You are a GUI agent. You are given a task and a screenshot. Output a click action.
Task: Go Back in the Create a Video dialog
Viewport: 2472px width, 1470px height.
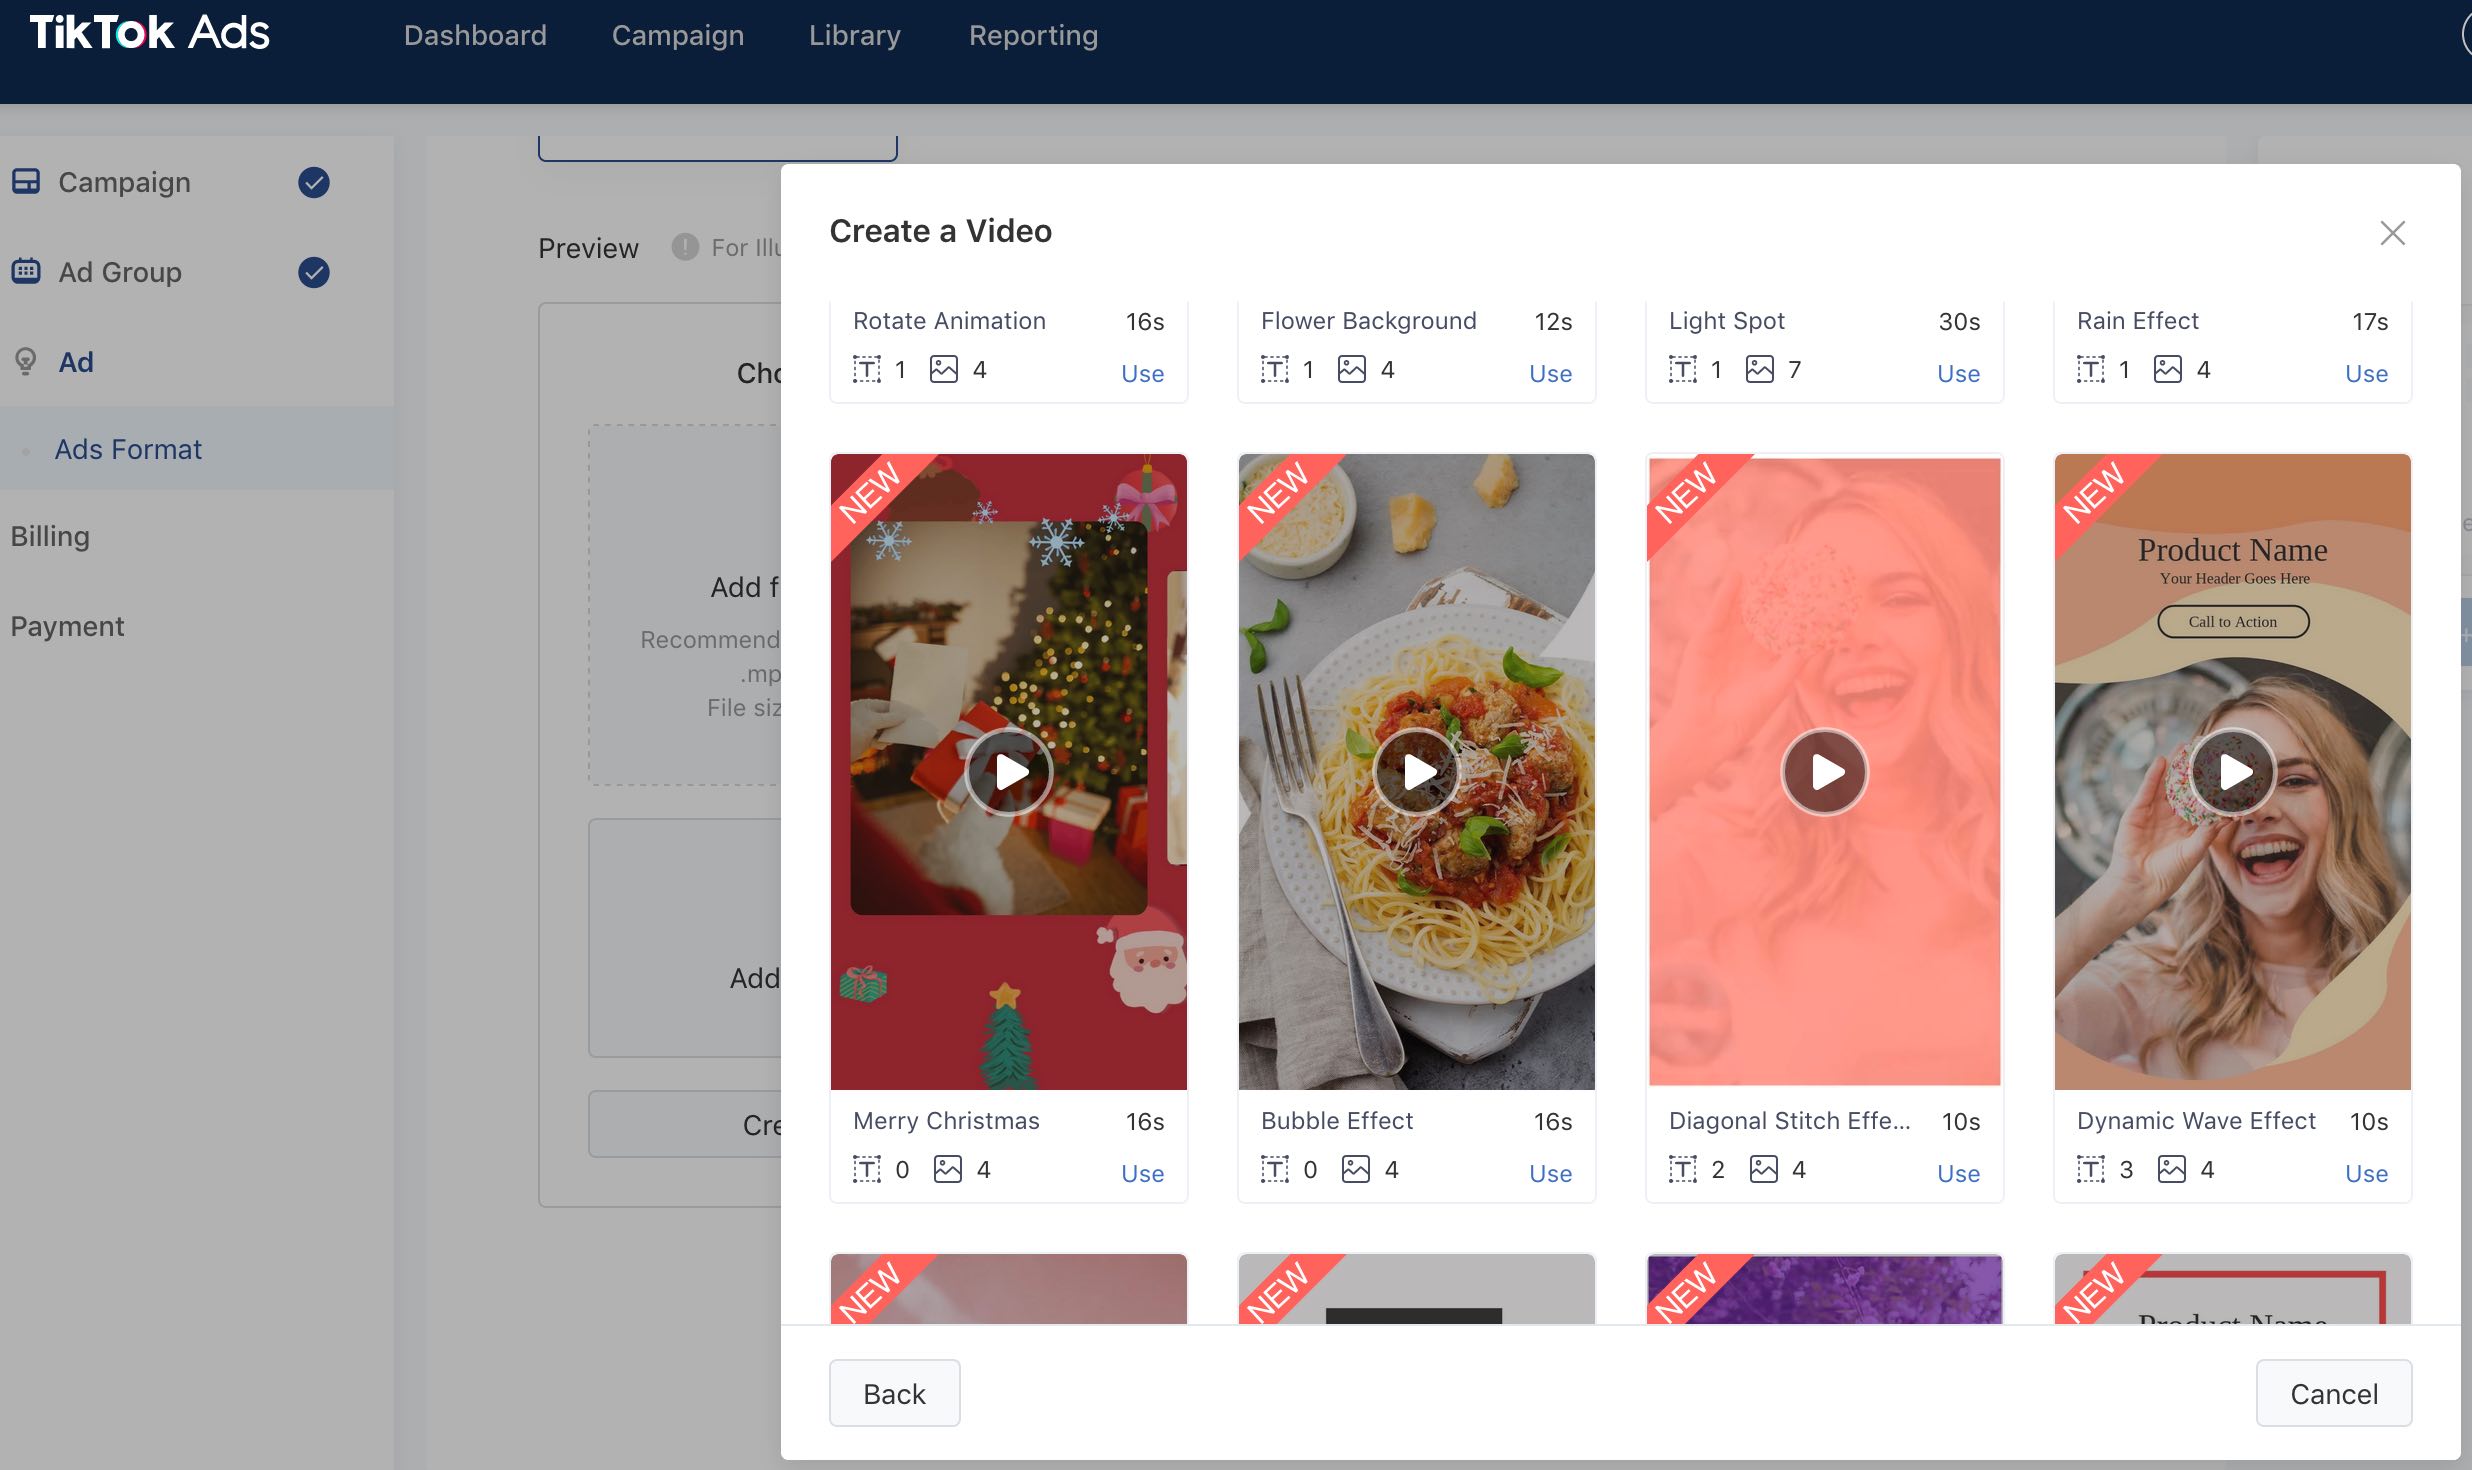(894, 1393)
